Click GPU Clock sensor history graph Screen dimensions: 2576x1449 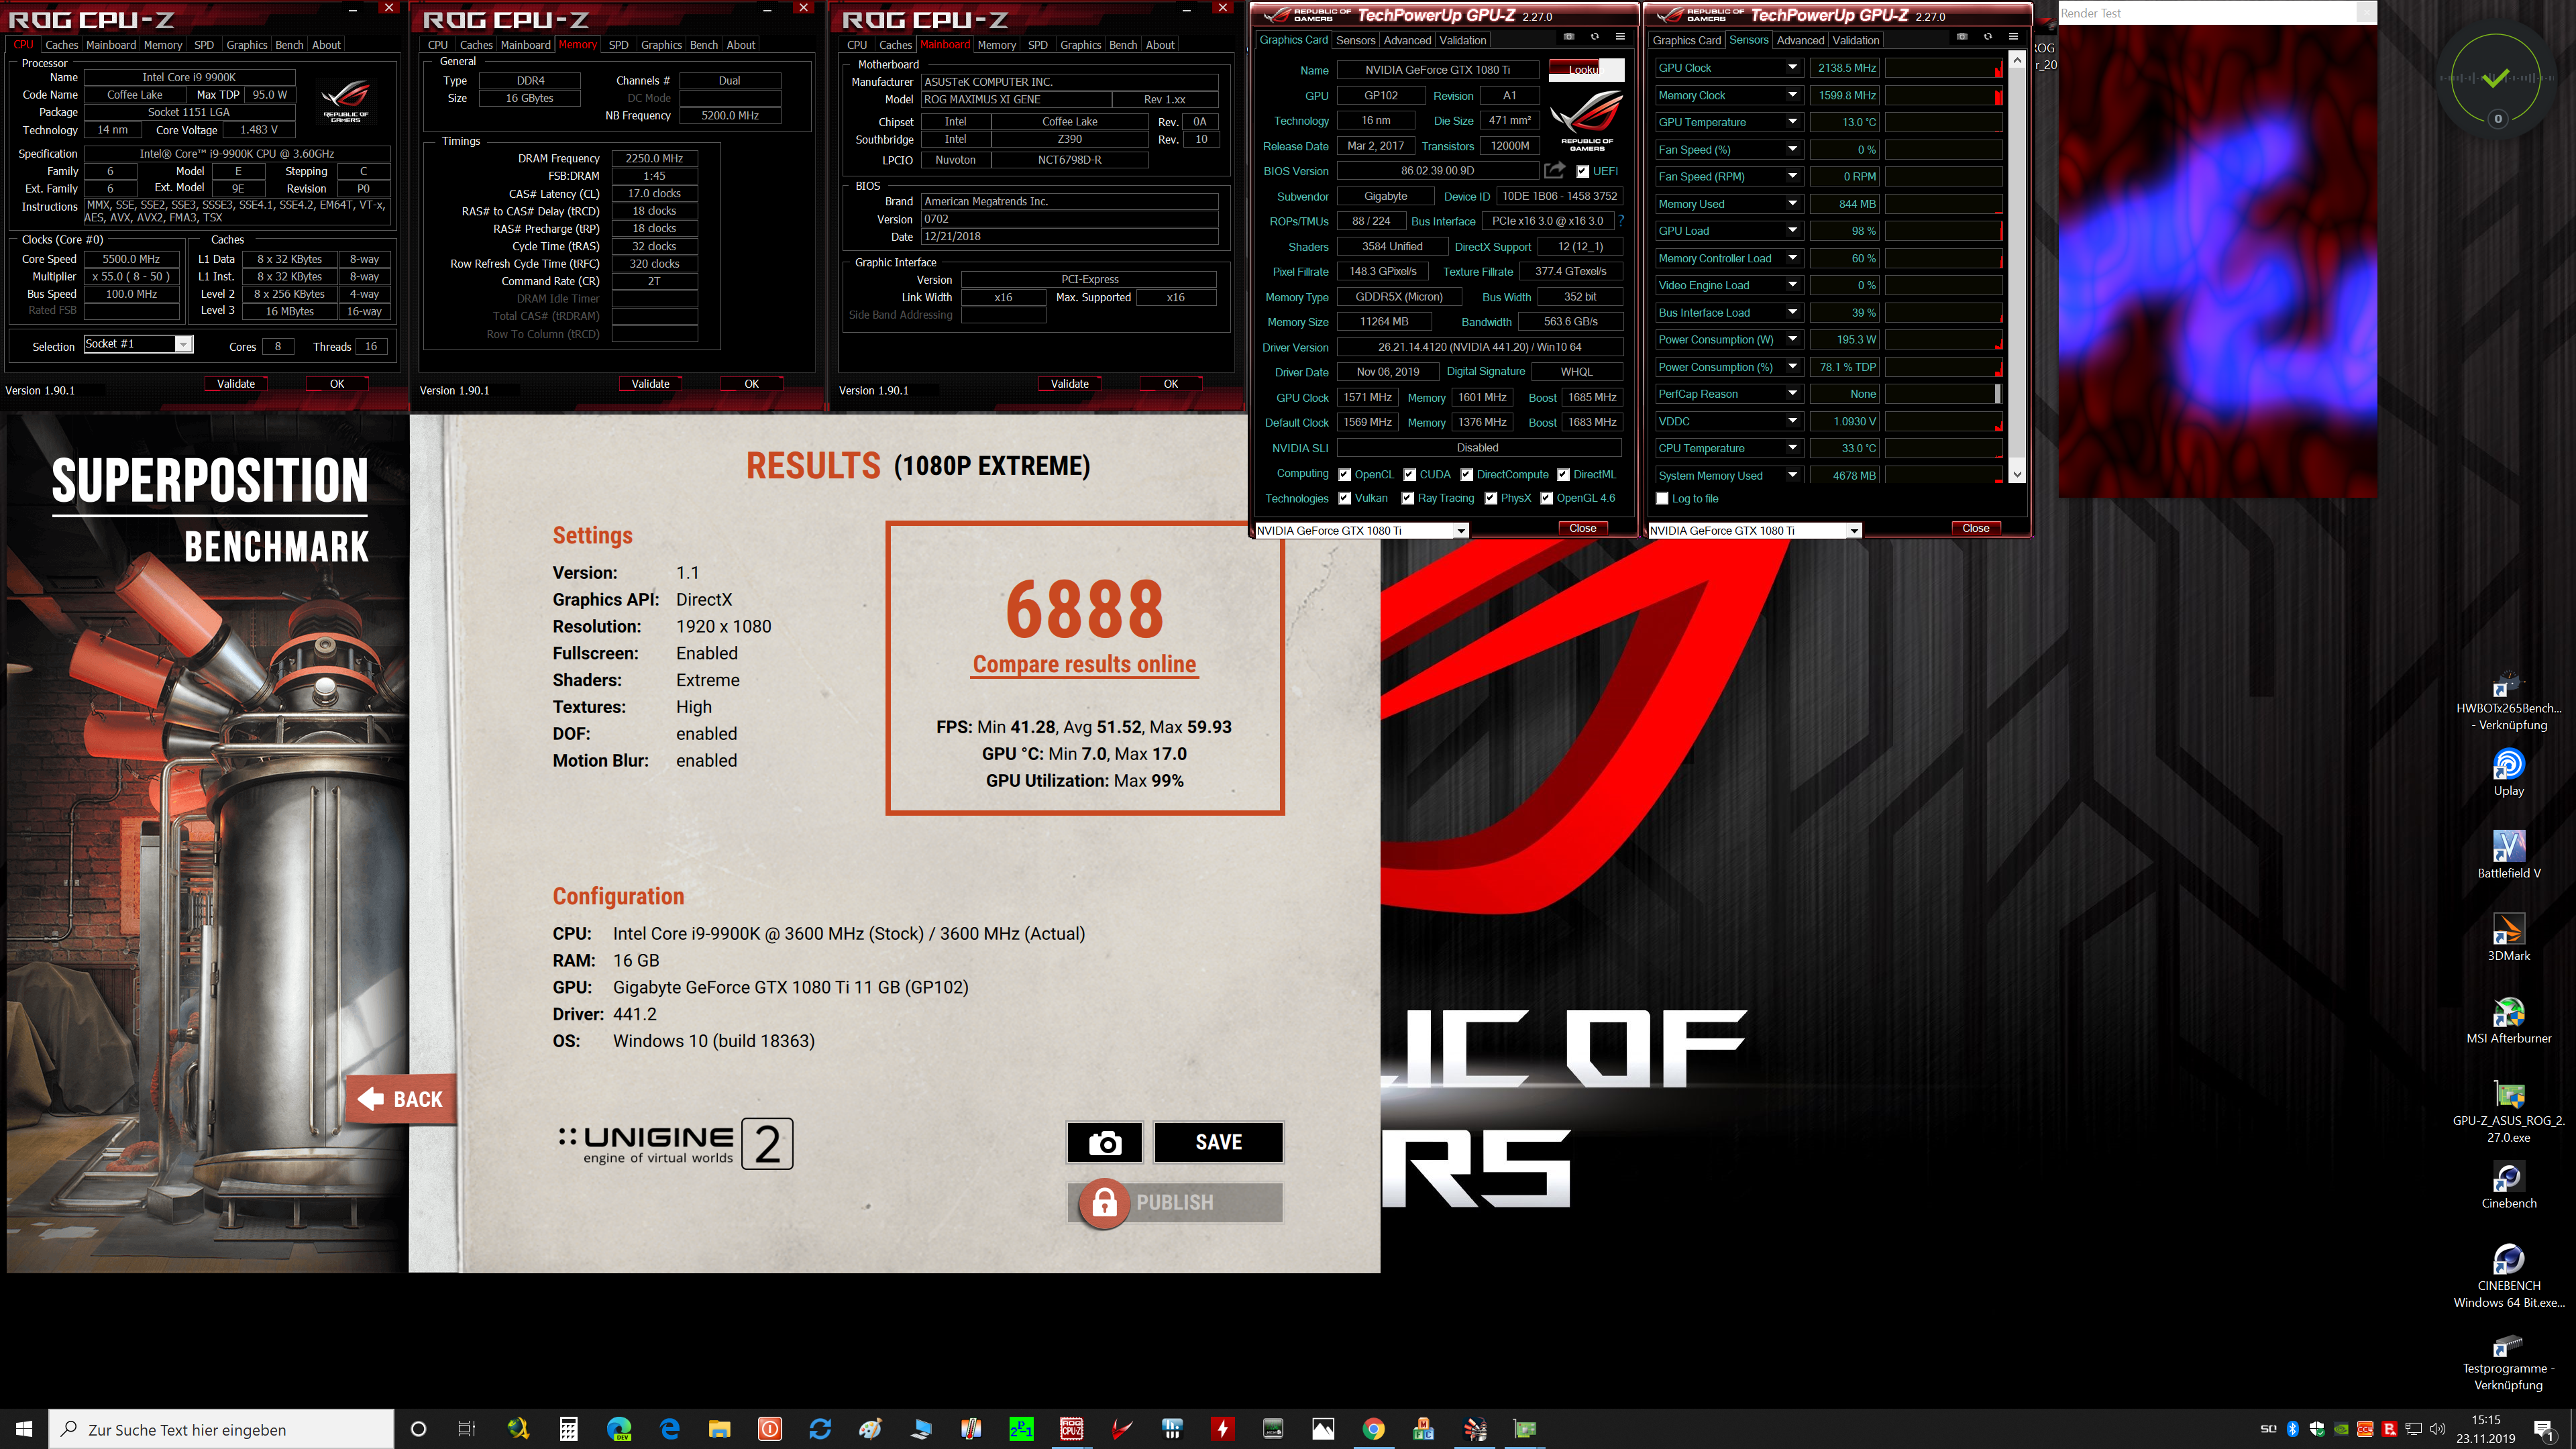[1943, 67]
